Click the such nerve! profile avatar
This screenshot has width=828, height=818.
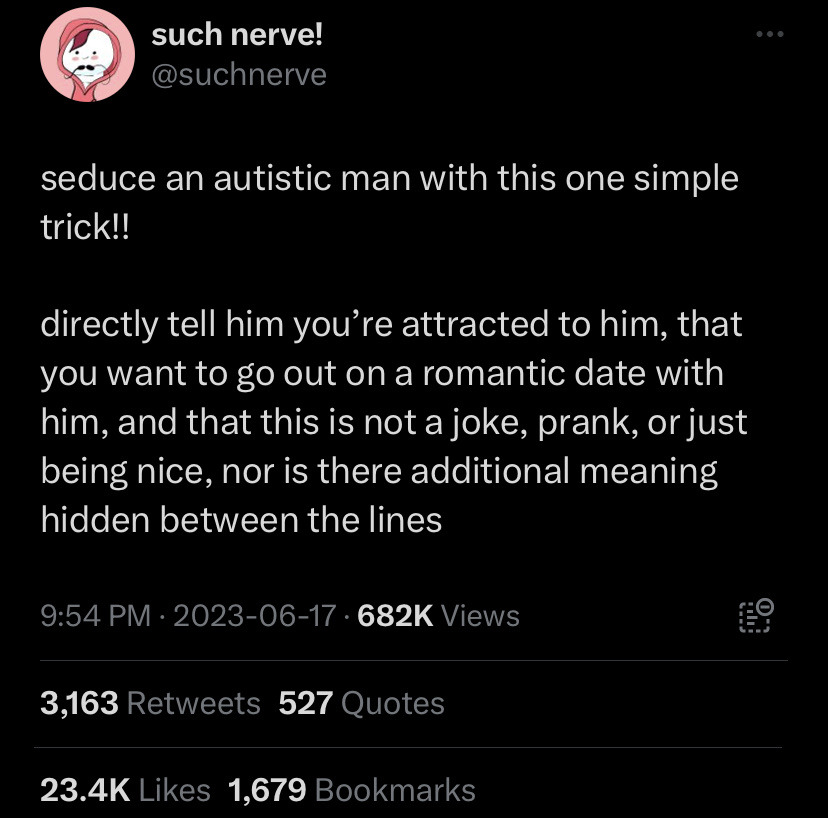[87, 54]
